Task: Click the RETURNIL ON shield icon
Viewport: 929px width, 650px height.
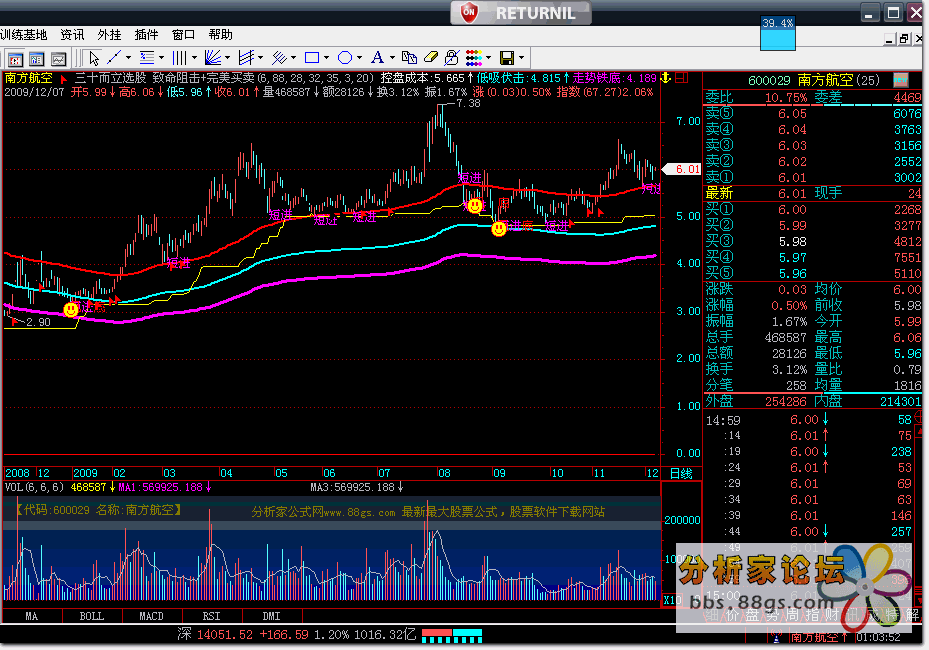Action: pos(469,12)
